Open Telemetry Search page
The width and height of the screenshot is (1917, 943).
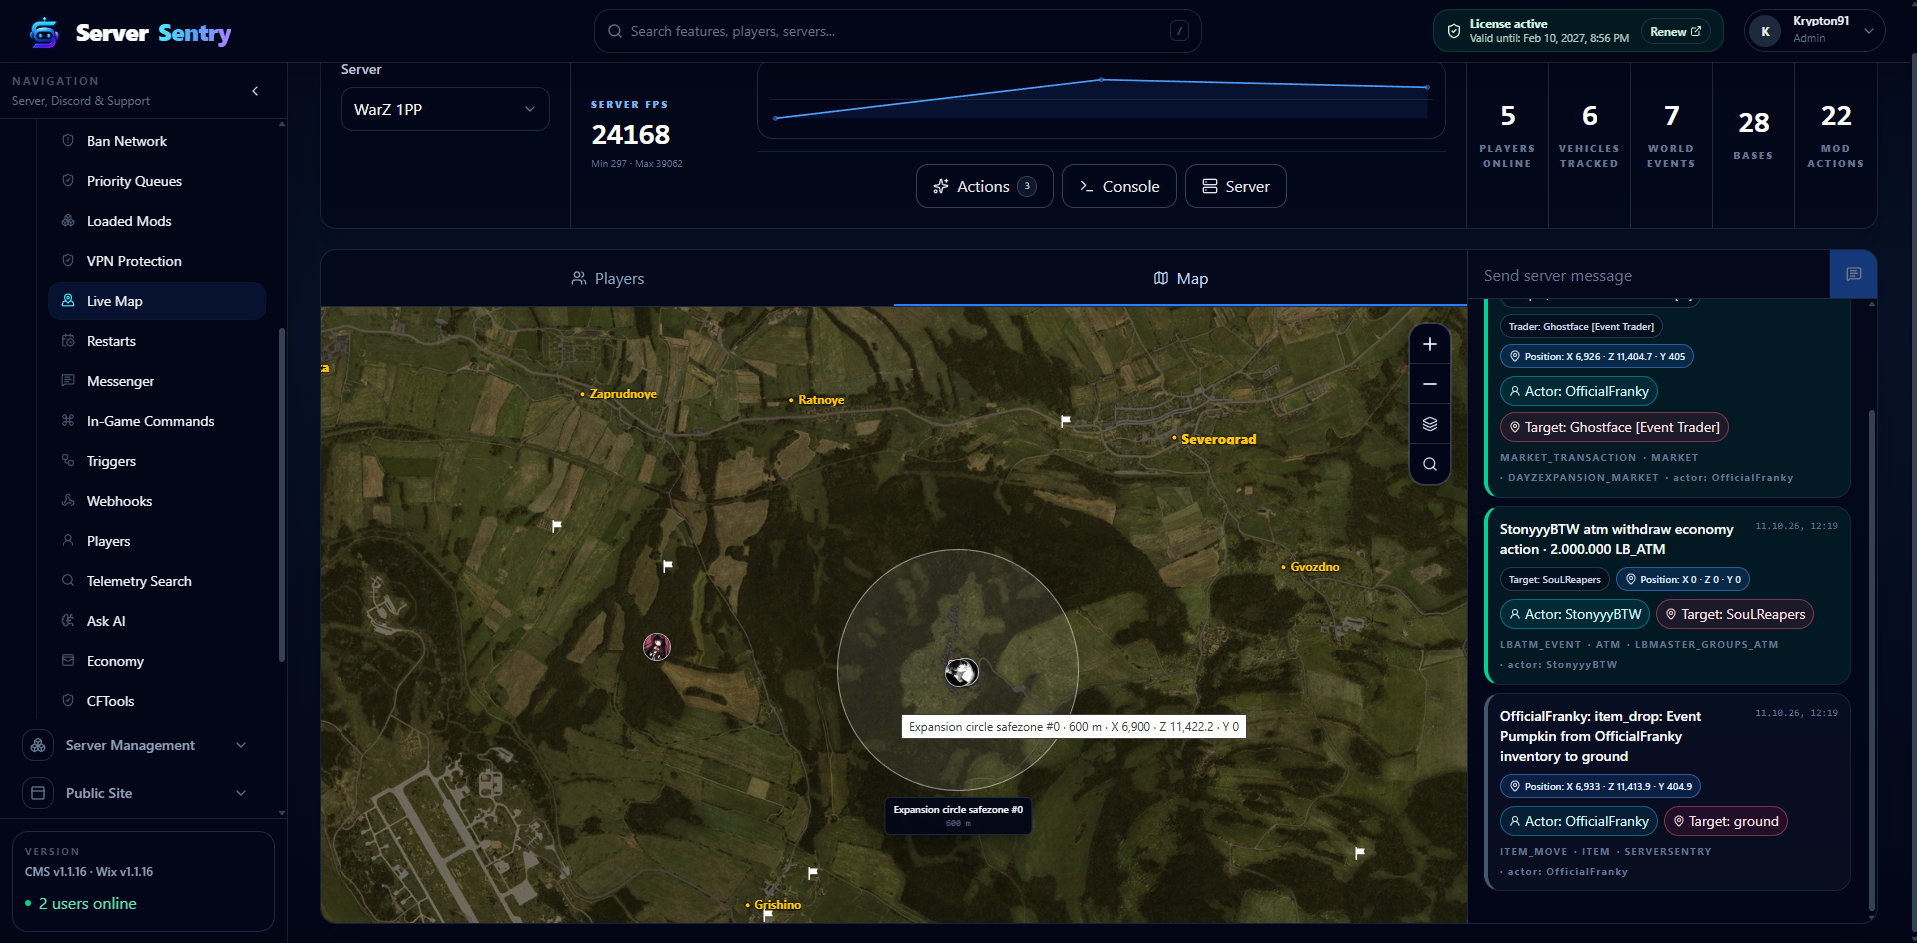tap(157, 581)
